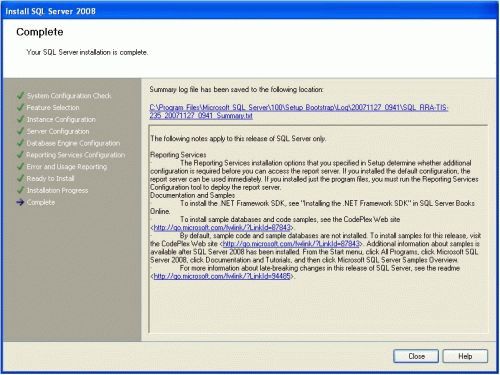
Task: Click the 'Documentation and Samples' notes heading
Action: [x=192, y=195]
